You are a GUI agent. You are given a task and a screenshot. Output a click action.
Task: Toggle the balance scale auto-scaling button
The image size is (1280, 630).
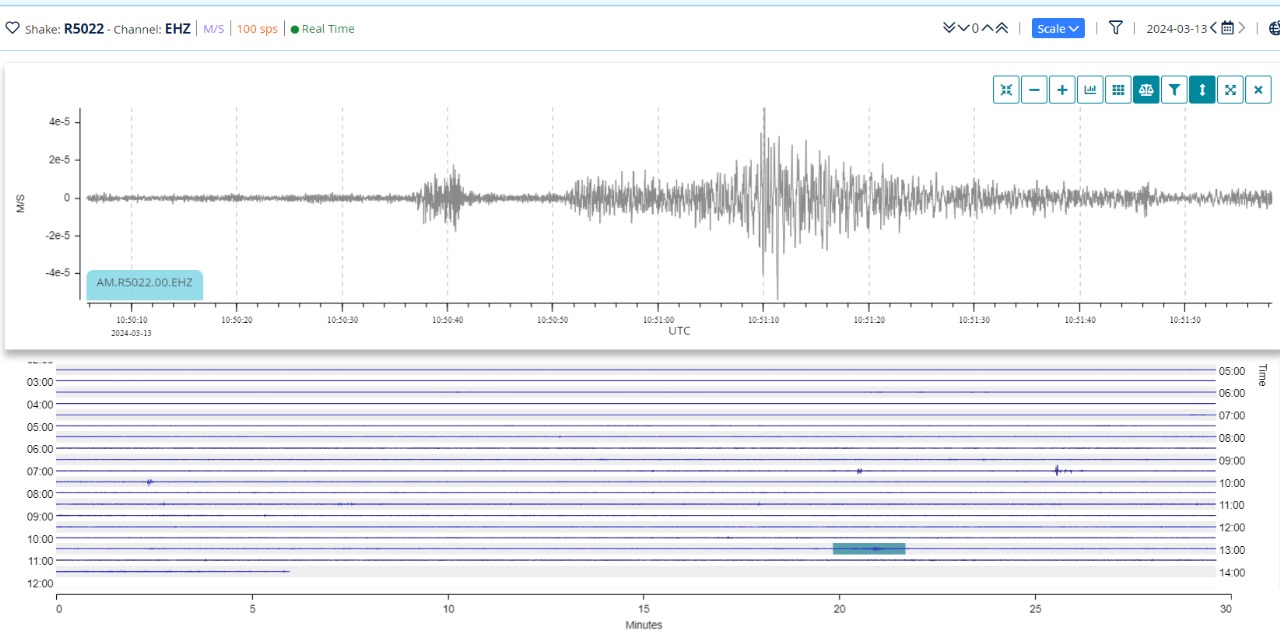point(1146,90)
